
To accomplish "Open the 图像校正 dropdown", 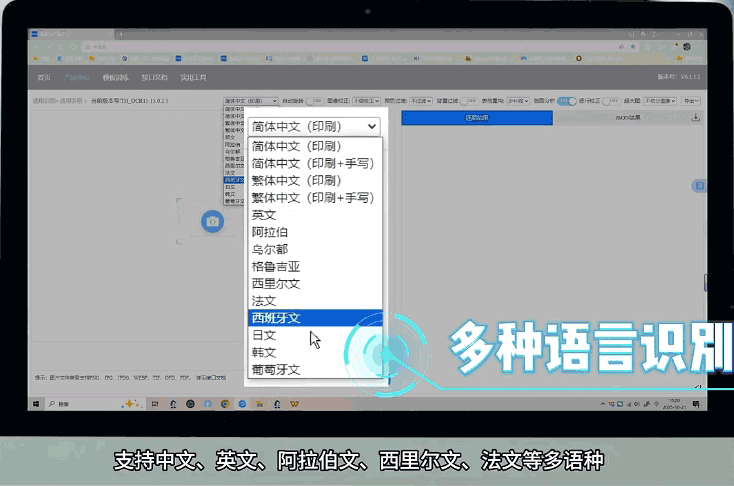I will coord(366,101).
